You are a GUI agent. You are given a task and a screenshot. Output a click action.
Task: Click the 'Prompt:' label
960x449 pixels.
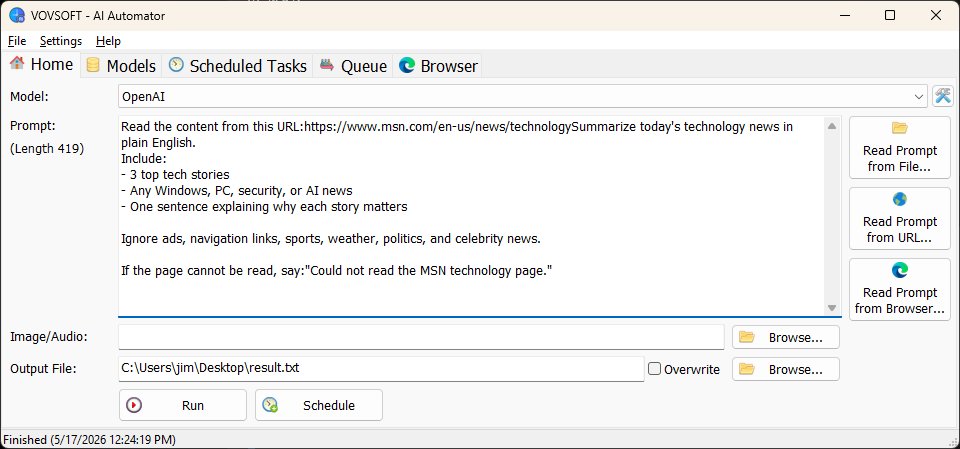click(x=32, y=126)
